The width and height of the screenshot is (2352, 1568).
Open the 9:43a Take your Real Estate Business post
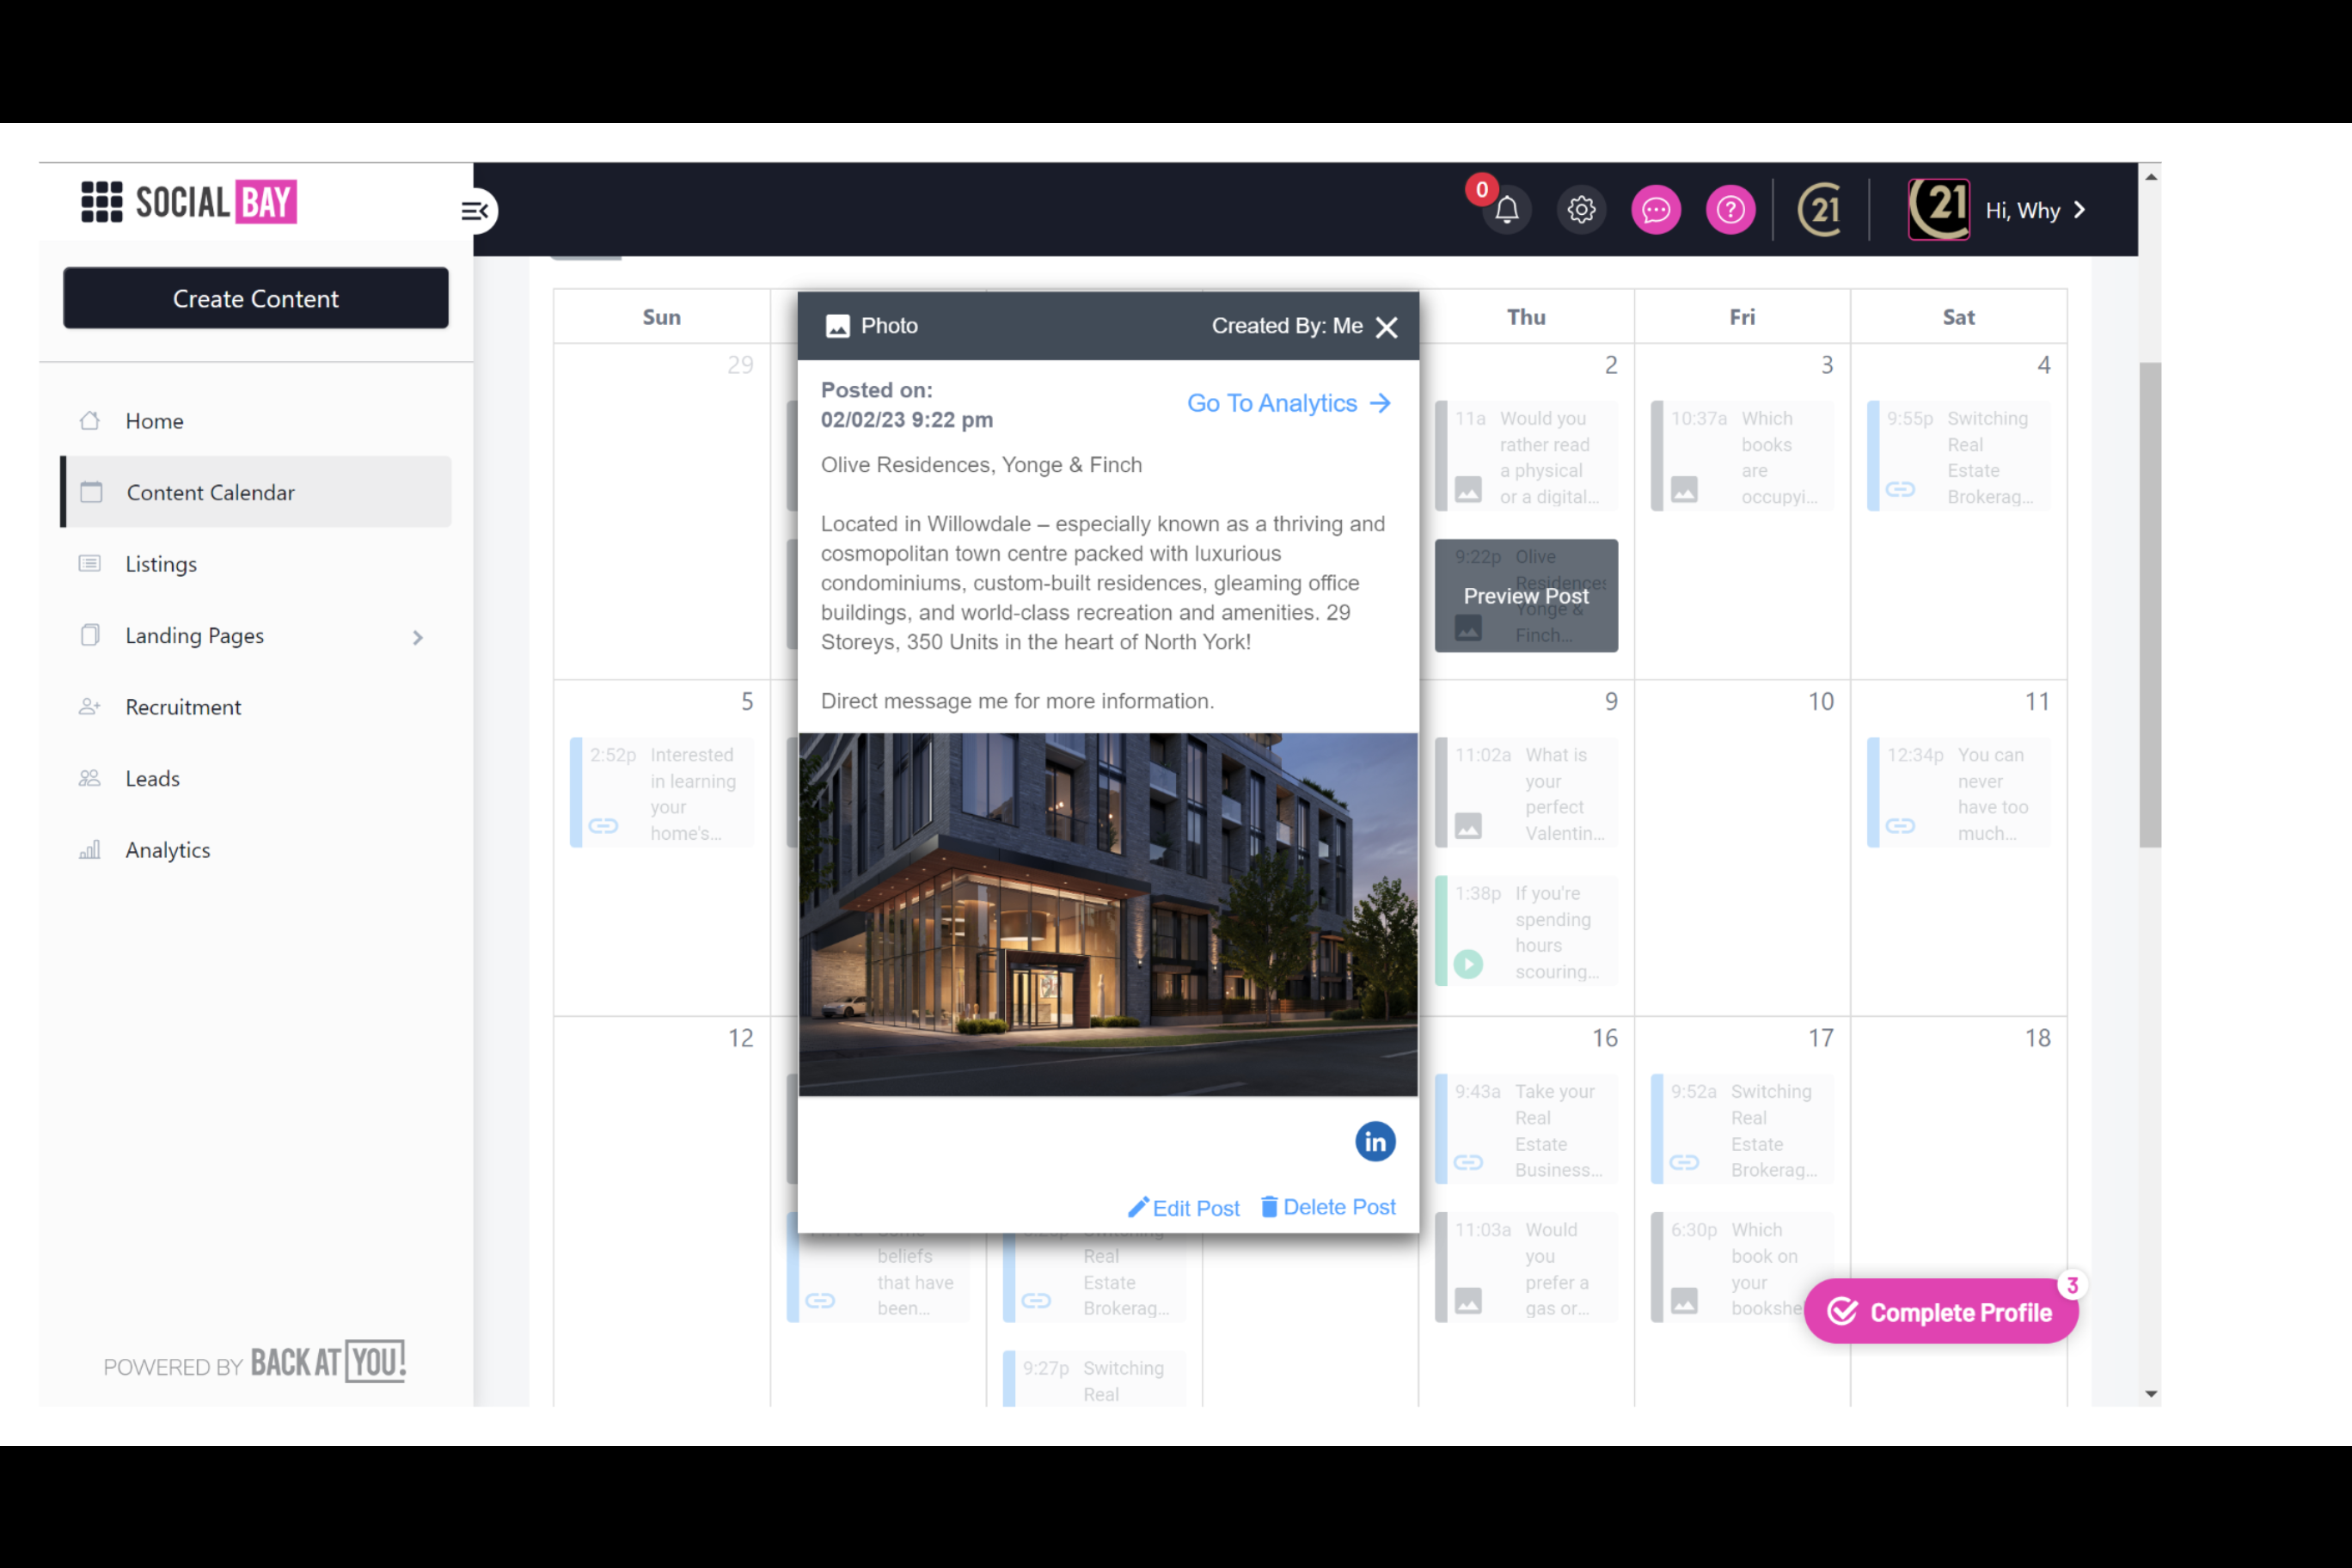[1526, 1130]
